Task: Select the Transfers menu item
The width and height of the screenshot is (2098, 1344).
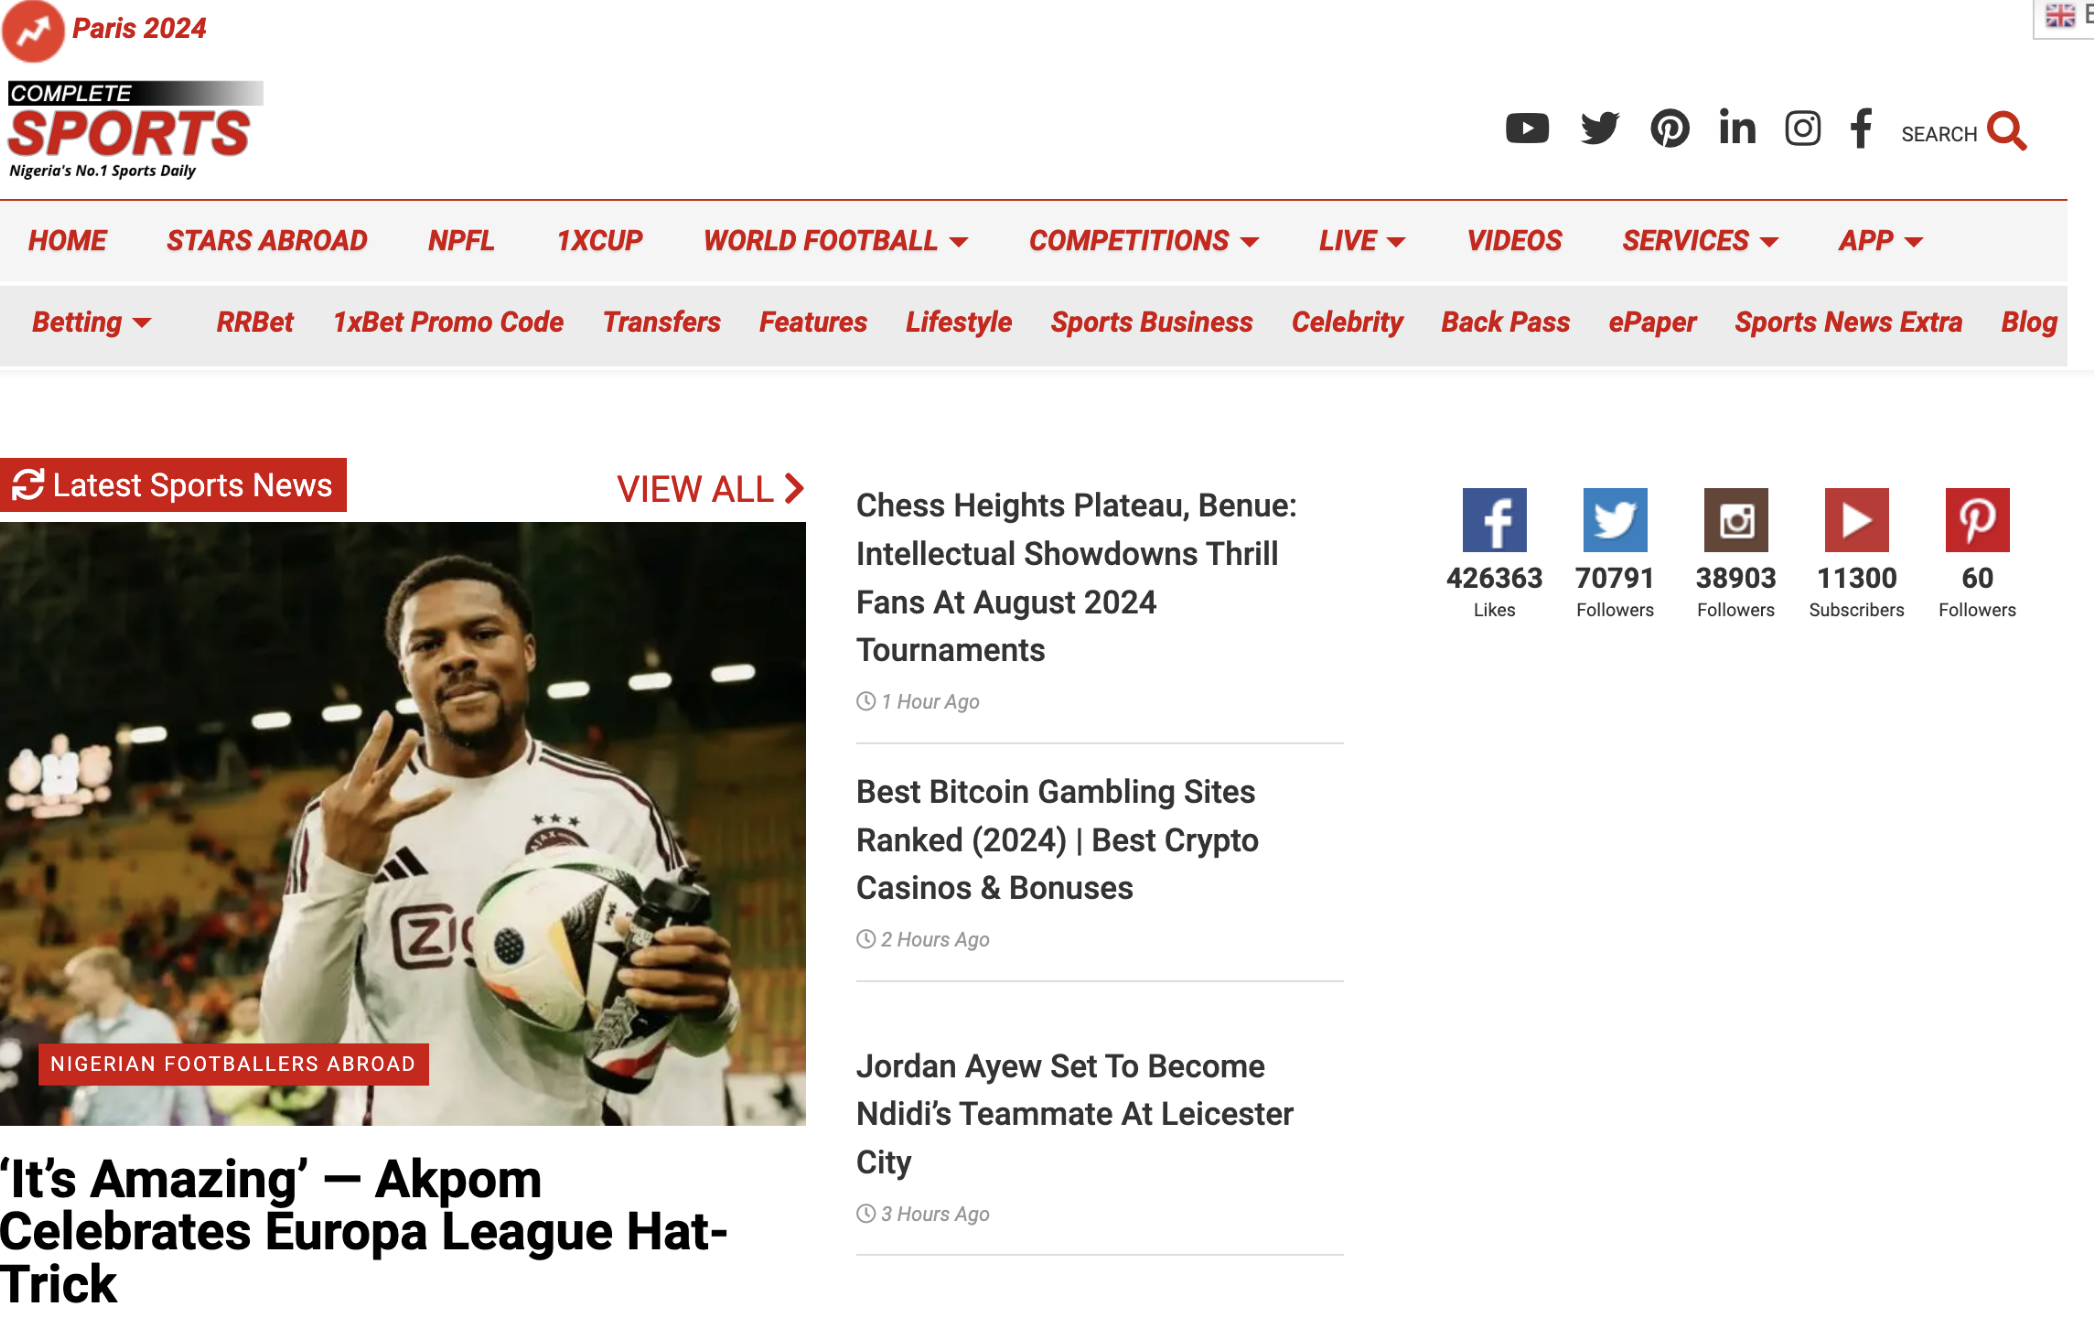Action: pyautogui.click(x=663, y=323)
